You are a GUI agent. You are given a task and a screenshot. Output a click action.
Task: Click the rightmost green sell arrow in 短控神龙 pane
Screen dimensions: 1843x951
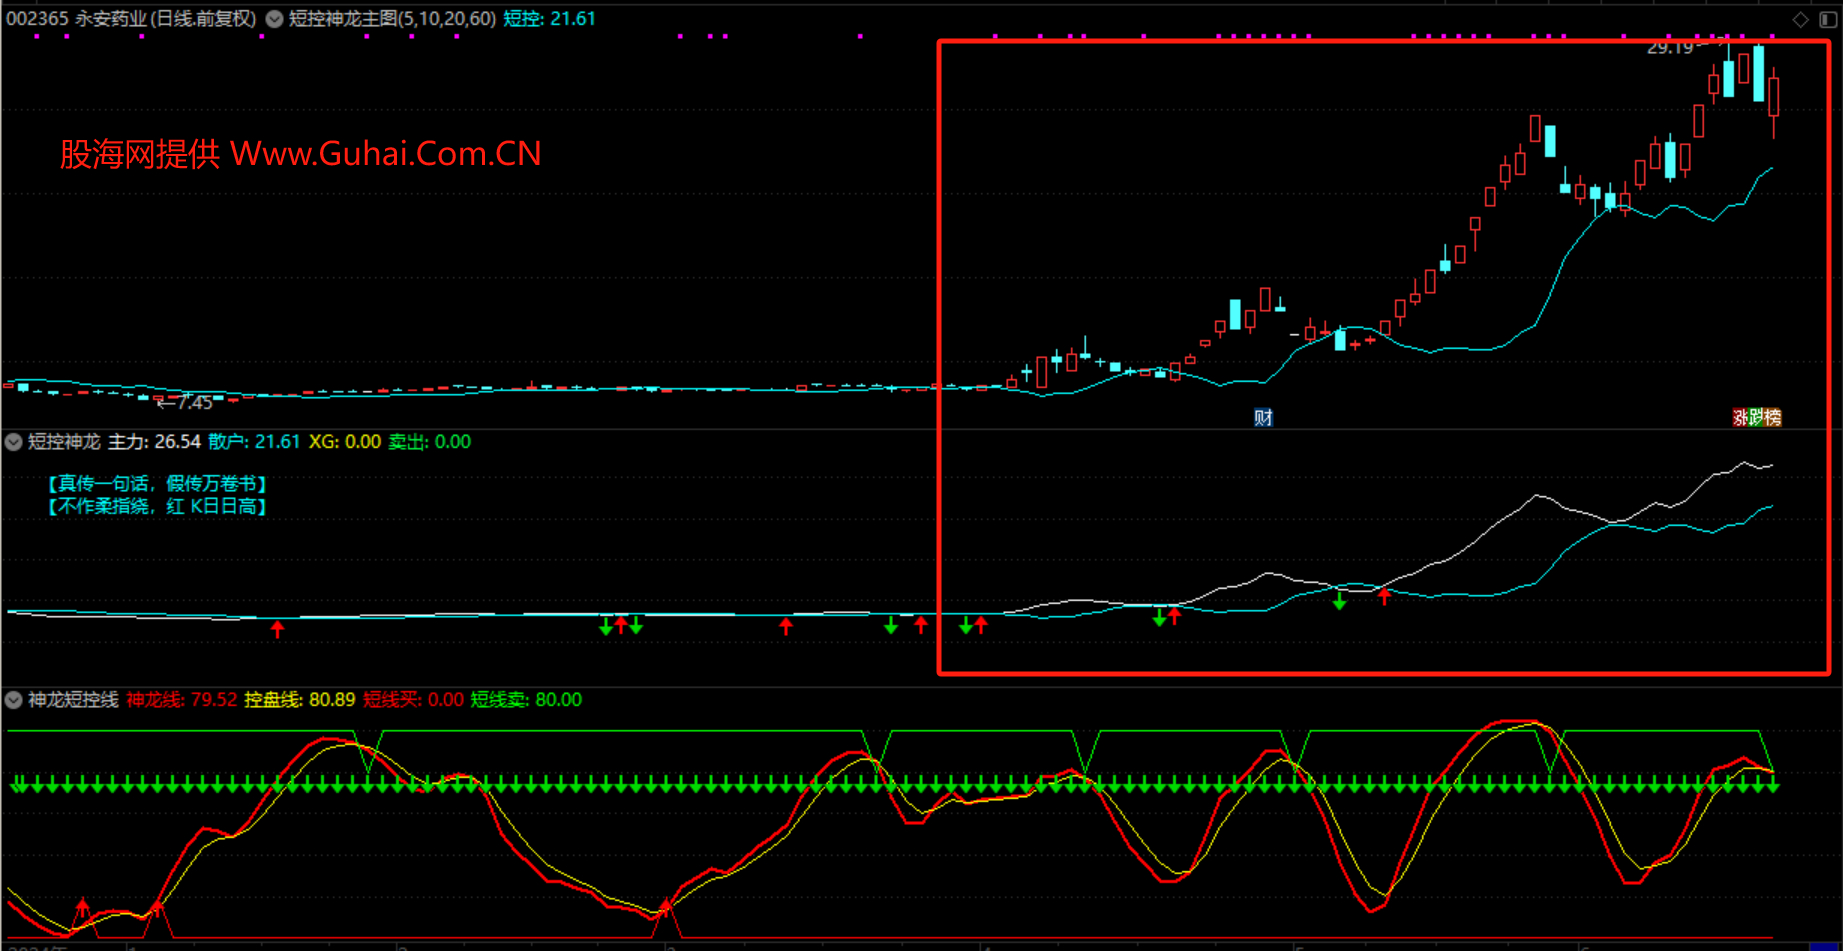[x=1340, y=601]
